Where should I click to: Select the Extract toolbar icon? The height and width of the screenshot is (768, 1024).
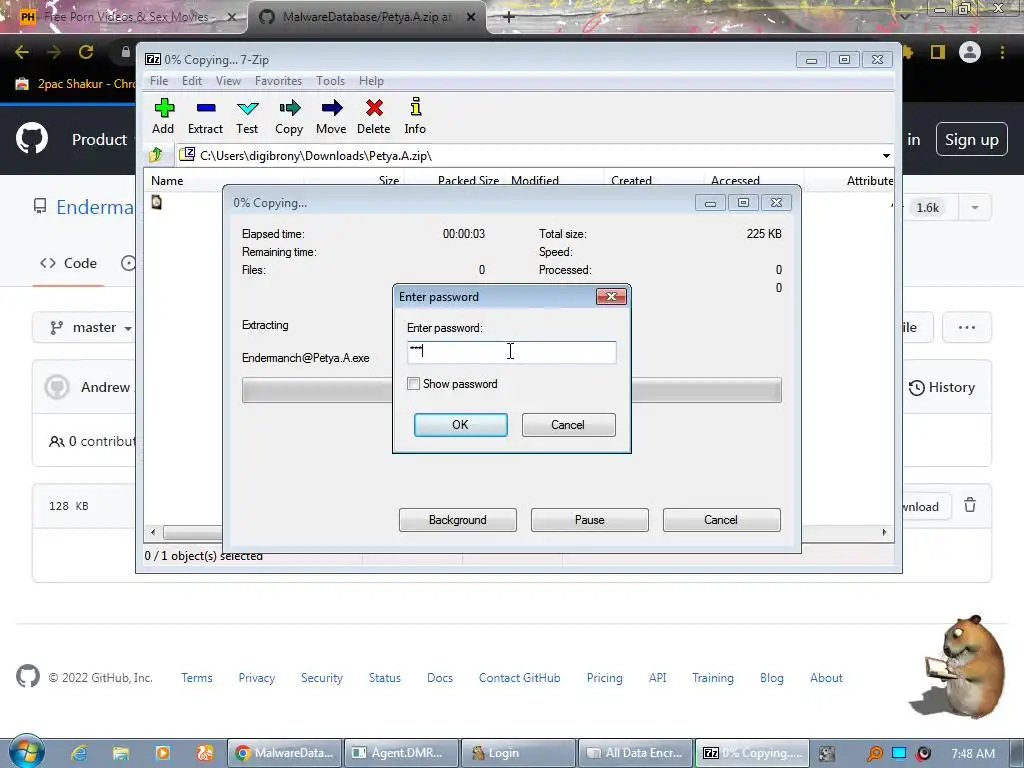pyautogui.click(x=205, y=116)
